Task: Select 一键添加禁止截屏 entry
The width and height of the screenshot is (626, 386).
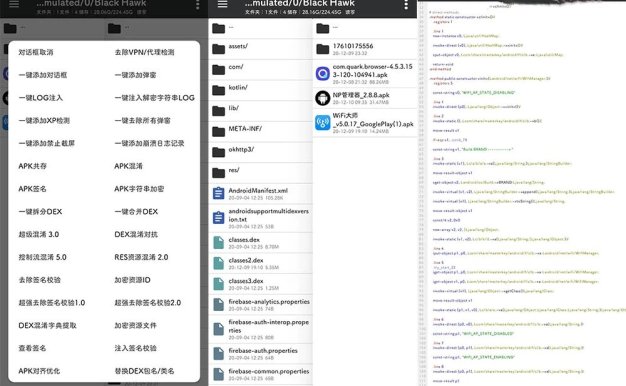Action: (46, 143)
